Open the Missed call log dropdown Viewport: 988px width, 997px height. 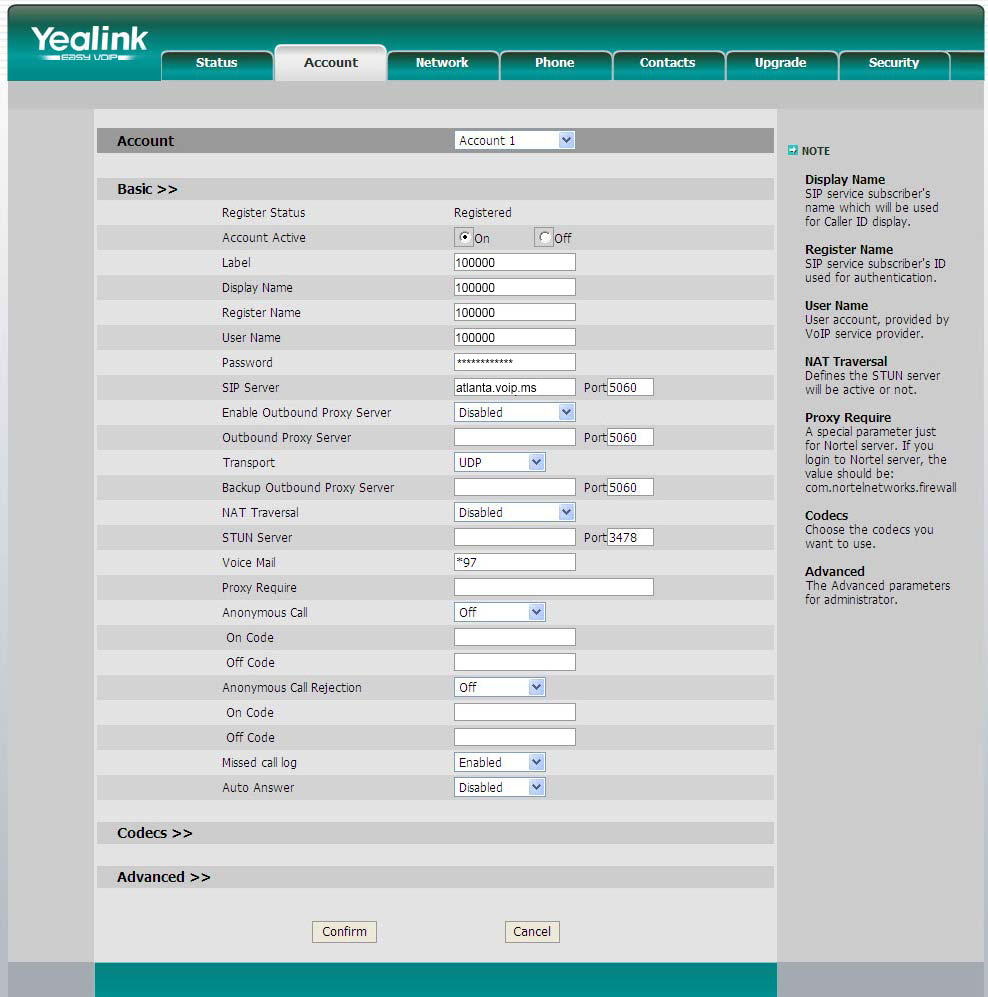500,762
